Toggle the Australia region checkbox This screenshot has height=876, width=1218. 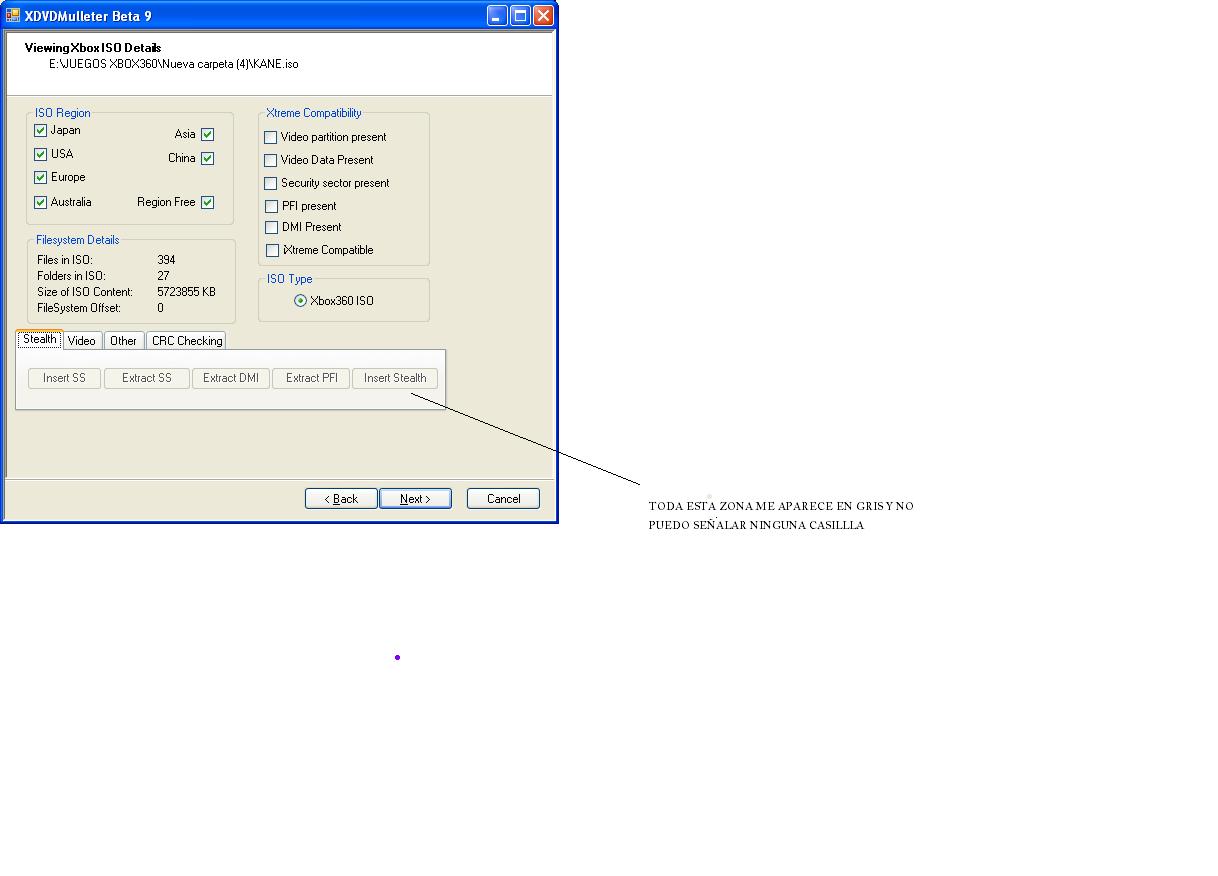(x=41, y=203)
